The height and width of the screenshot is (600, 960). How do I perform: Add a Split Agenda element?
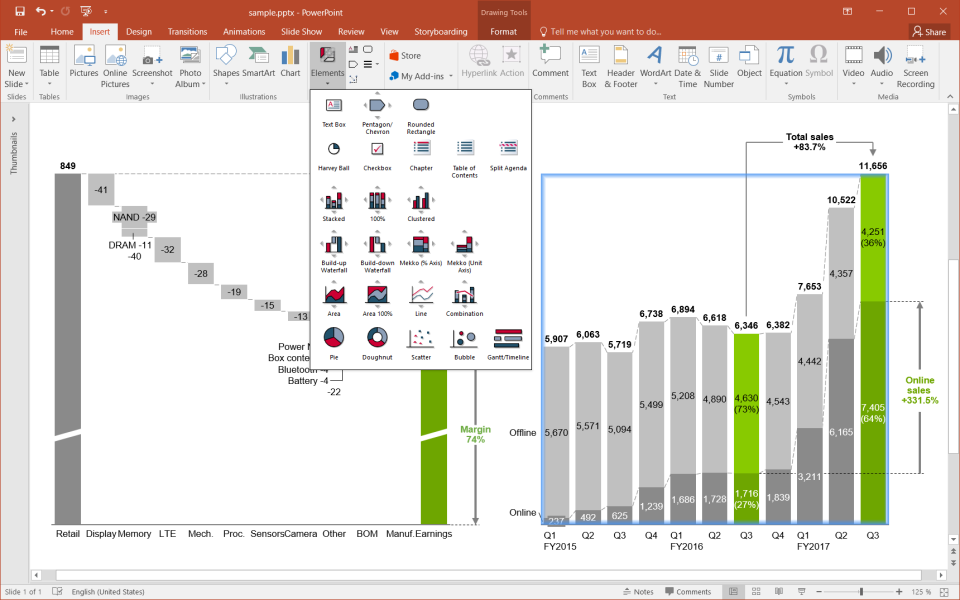508,150
